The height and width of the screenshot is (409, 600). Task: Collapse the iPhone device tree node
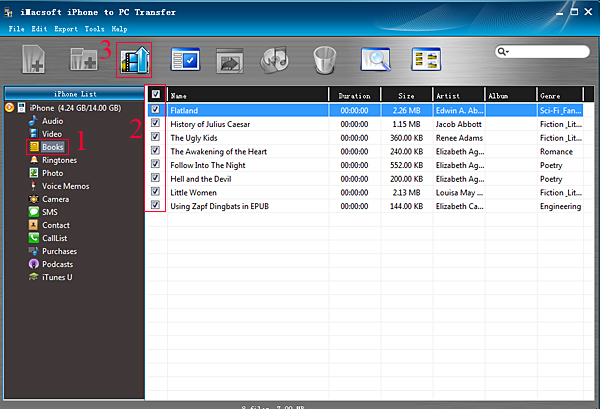click(x=10, y=108)
